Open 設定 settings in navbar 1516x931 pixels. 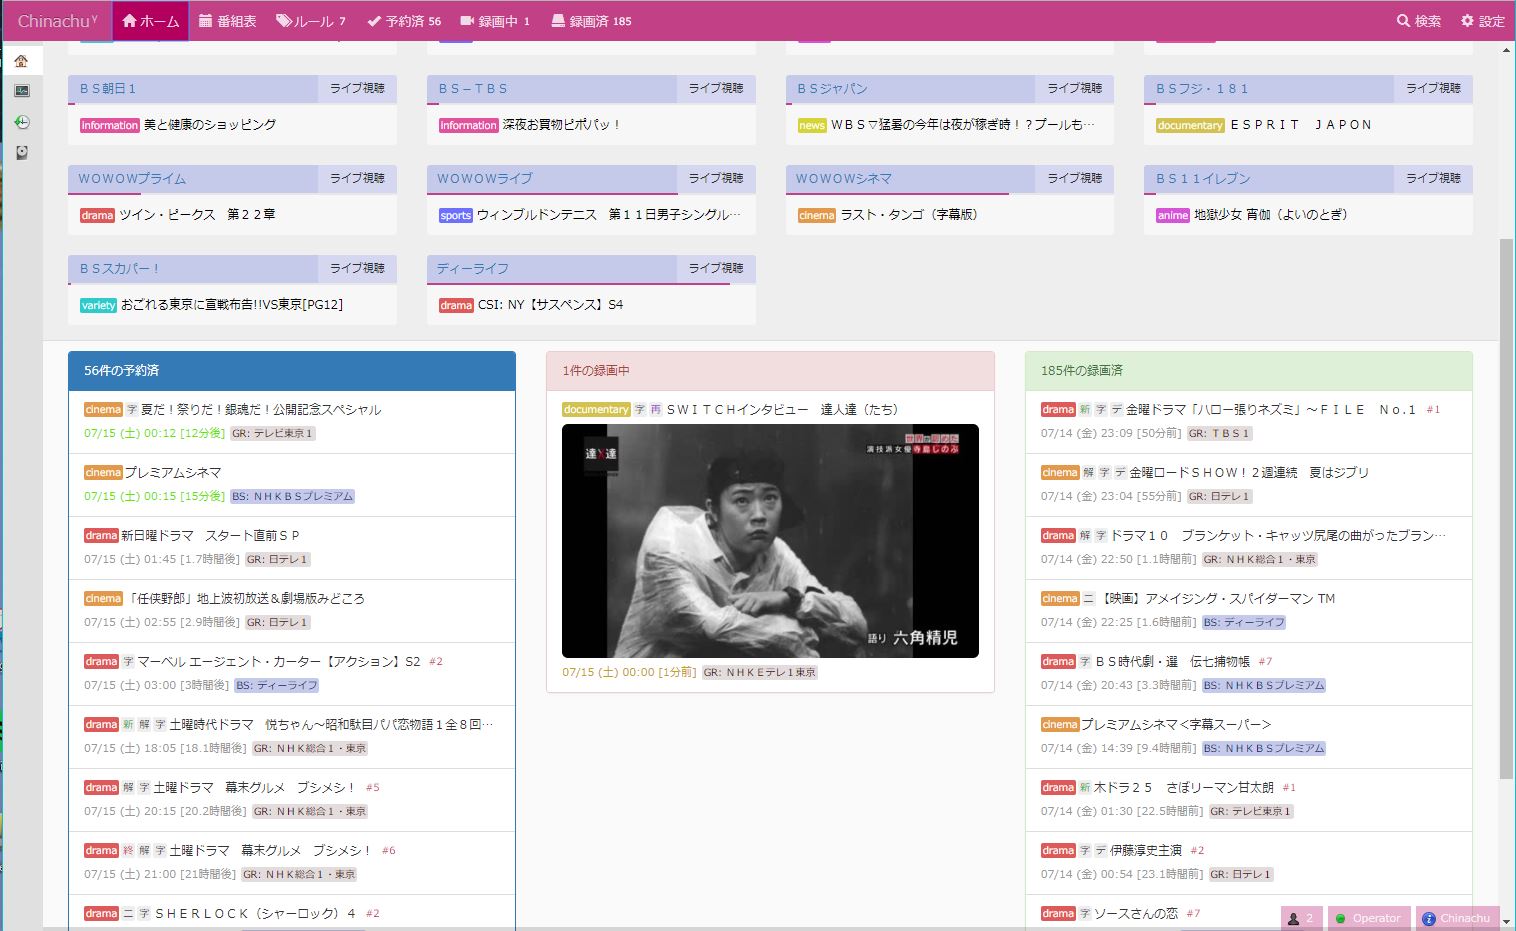(1483, 21)
